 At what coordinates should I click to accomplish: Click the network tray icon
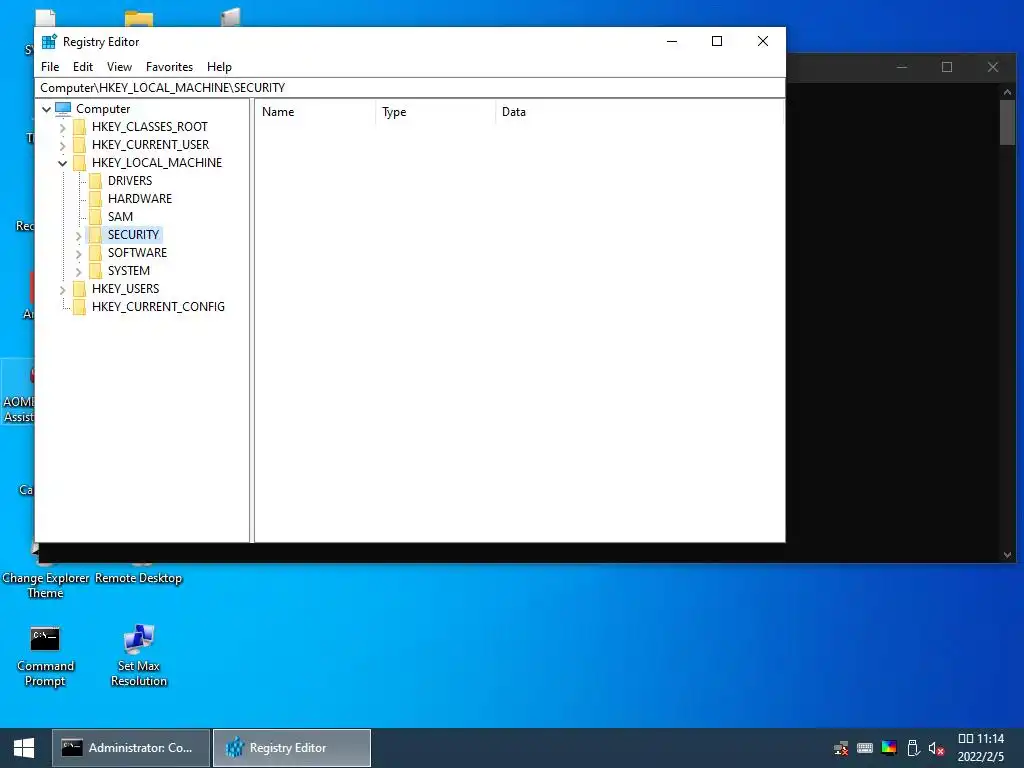coord(841,748)
